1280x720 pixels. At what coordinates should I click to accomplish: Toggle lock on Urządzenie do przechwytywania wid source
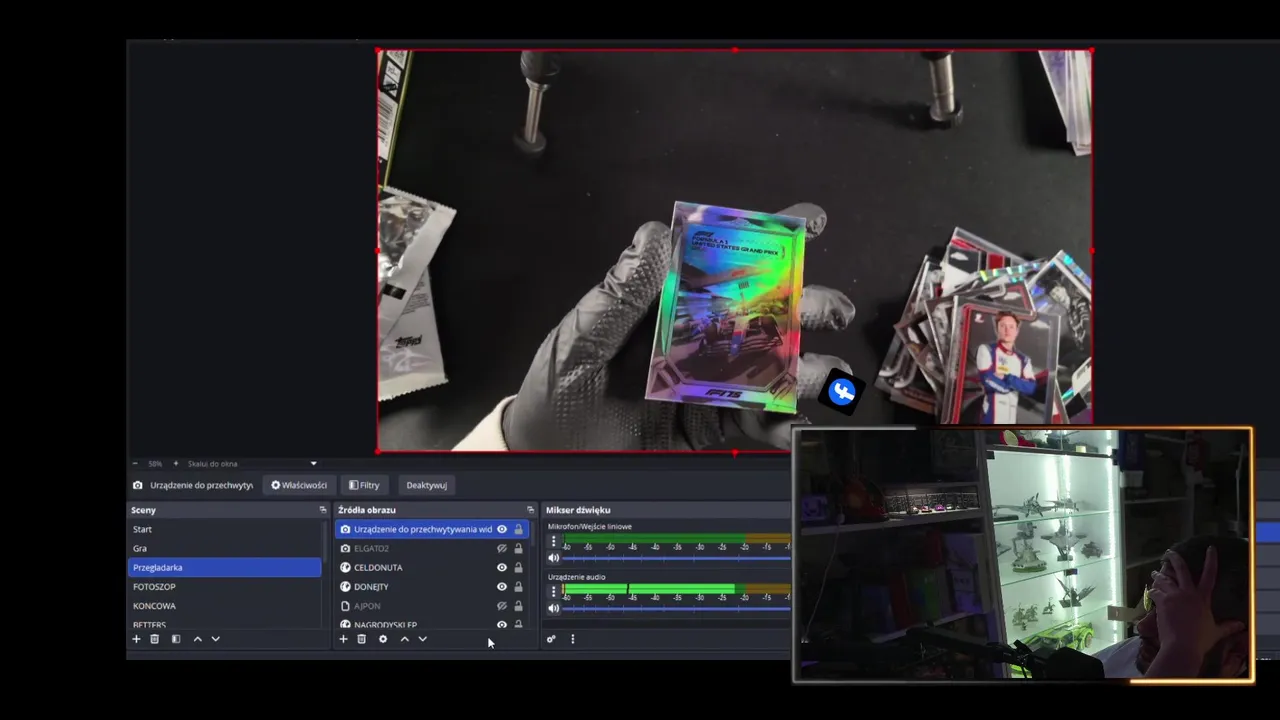click(x=518, y=529)
